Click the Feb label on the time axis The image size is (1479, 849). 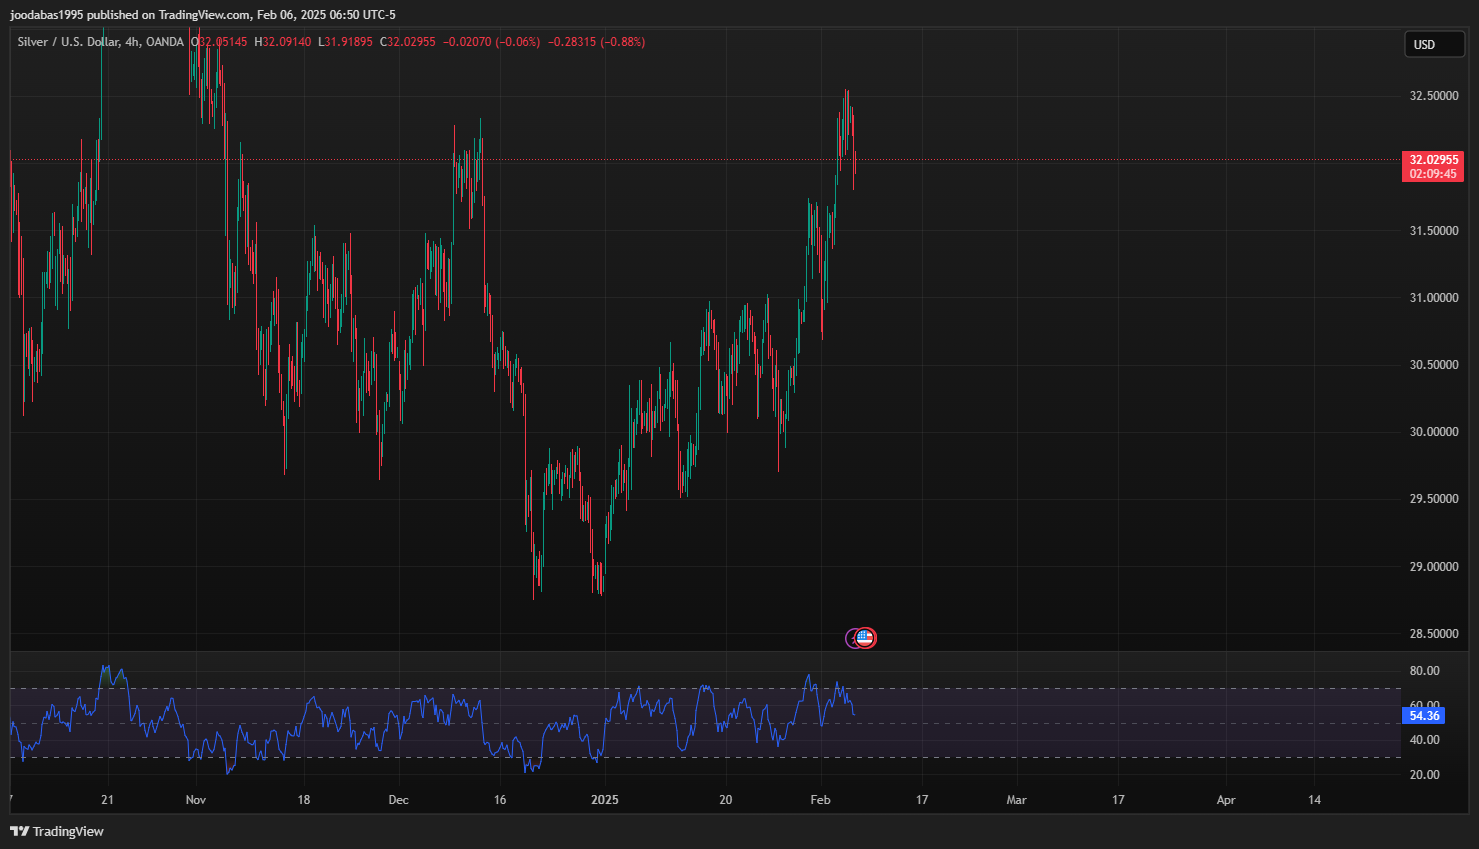click(820, 800)
